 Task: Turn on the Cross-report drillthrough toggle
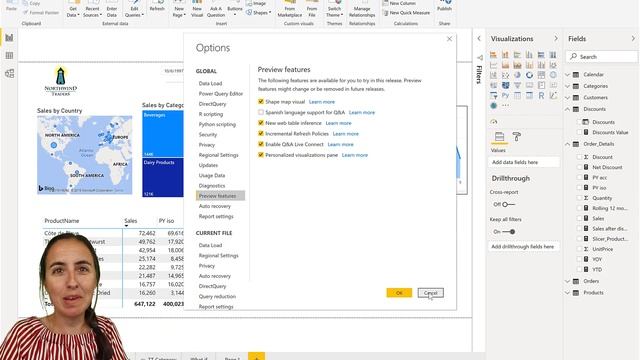pyautogui.click(x=509, y=204)
